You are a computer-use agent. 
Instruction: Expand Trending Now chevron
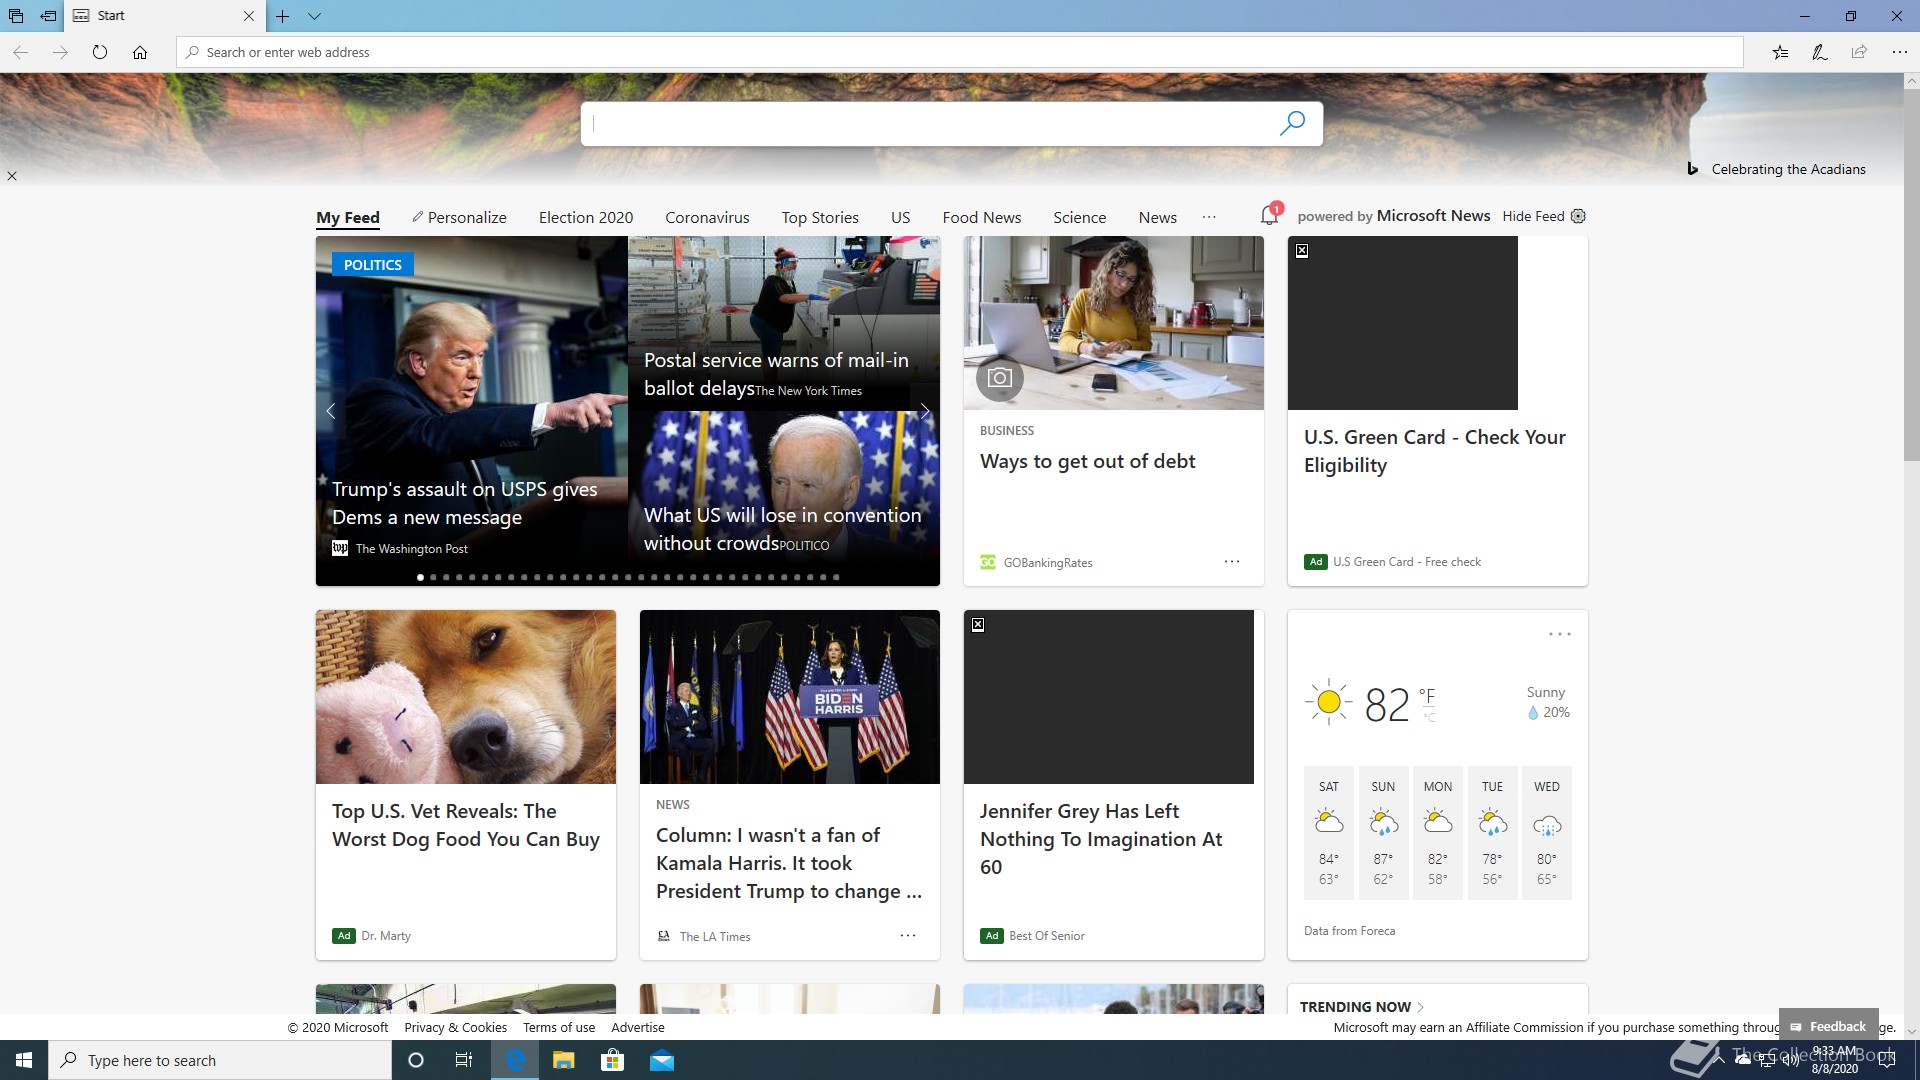pyautogui.click(x=1421, y=1007)
